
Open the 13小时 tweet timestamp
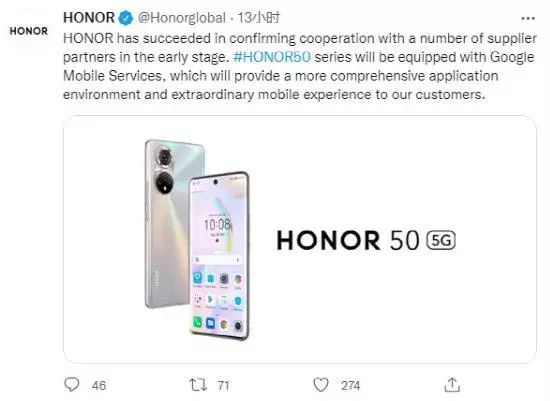point(259,18)
